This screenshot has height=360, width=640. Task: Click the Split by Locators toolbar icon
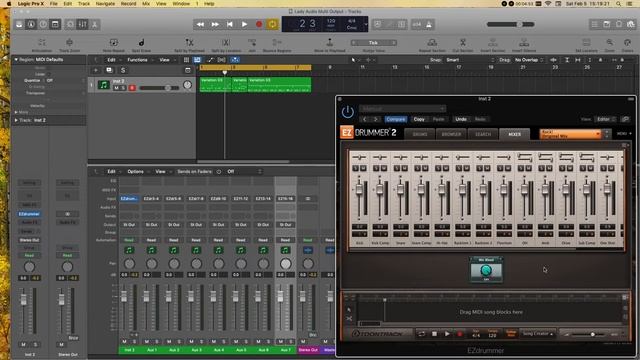coord(226,42)
